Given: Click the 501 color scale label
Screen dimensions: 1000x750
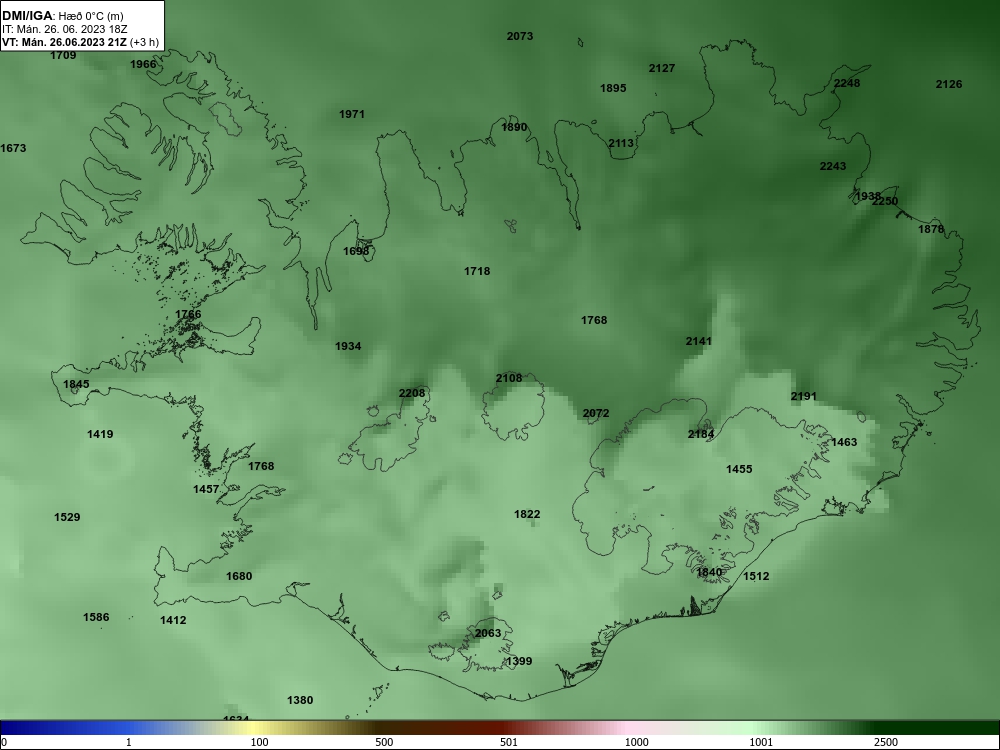Looking at the screenshot, I should (509, 742).
